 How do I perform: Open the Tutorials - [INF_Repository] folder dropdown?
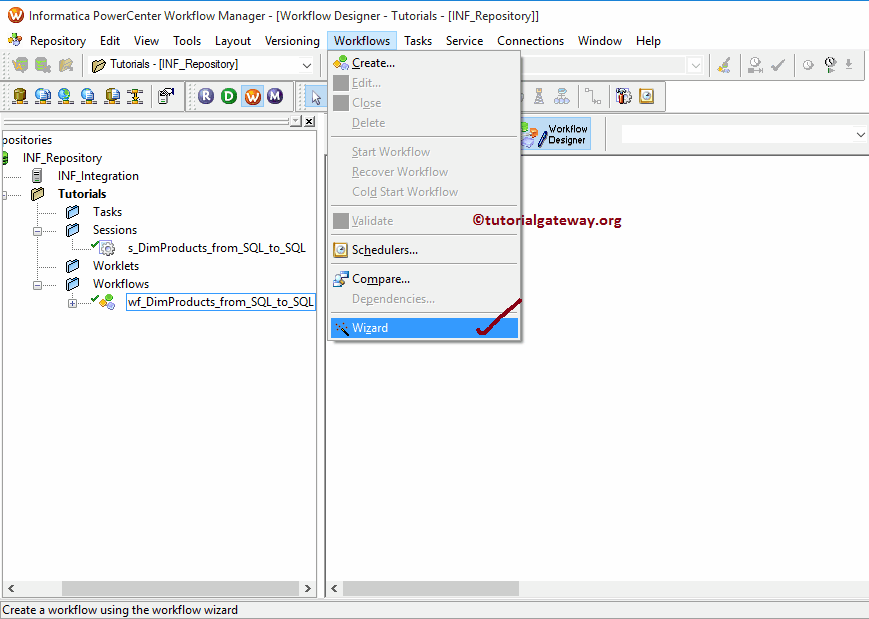305,63
